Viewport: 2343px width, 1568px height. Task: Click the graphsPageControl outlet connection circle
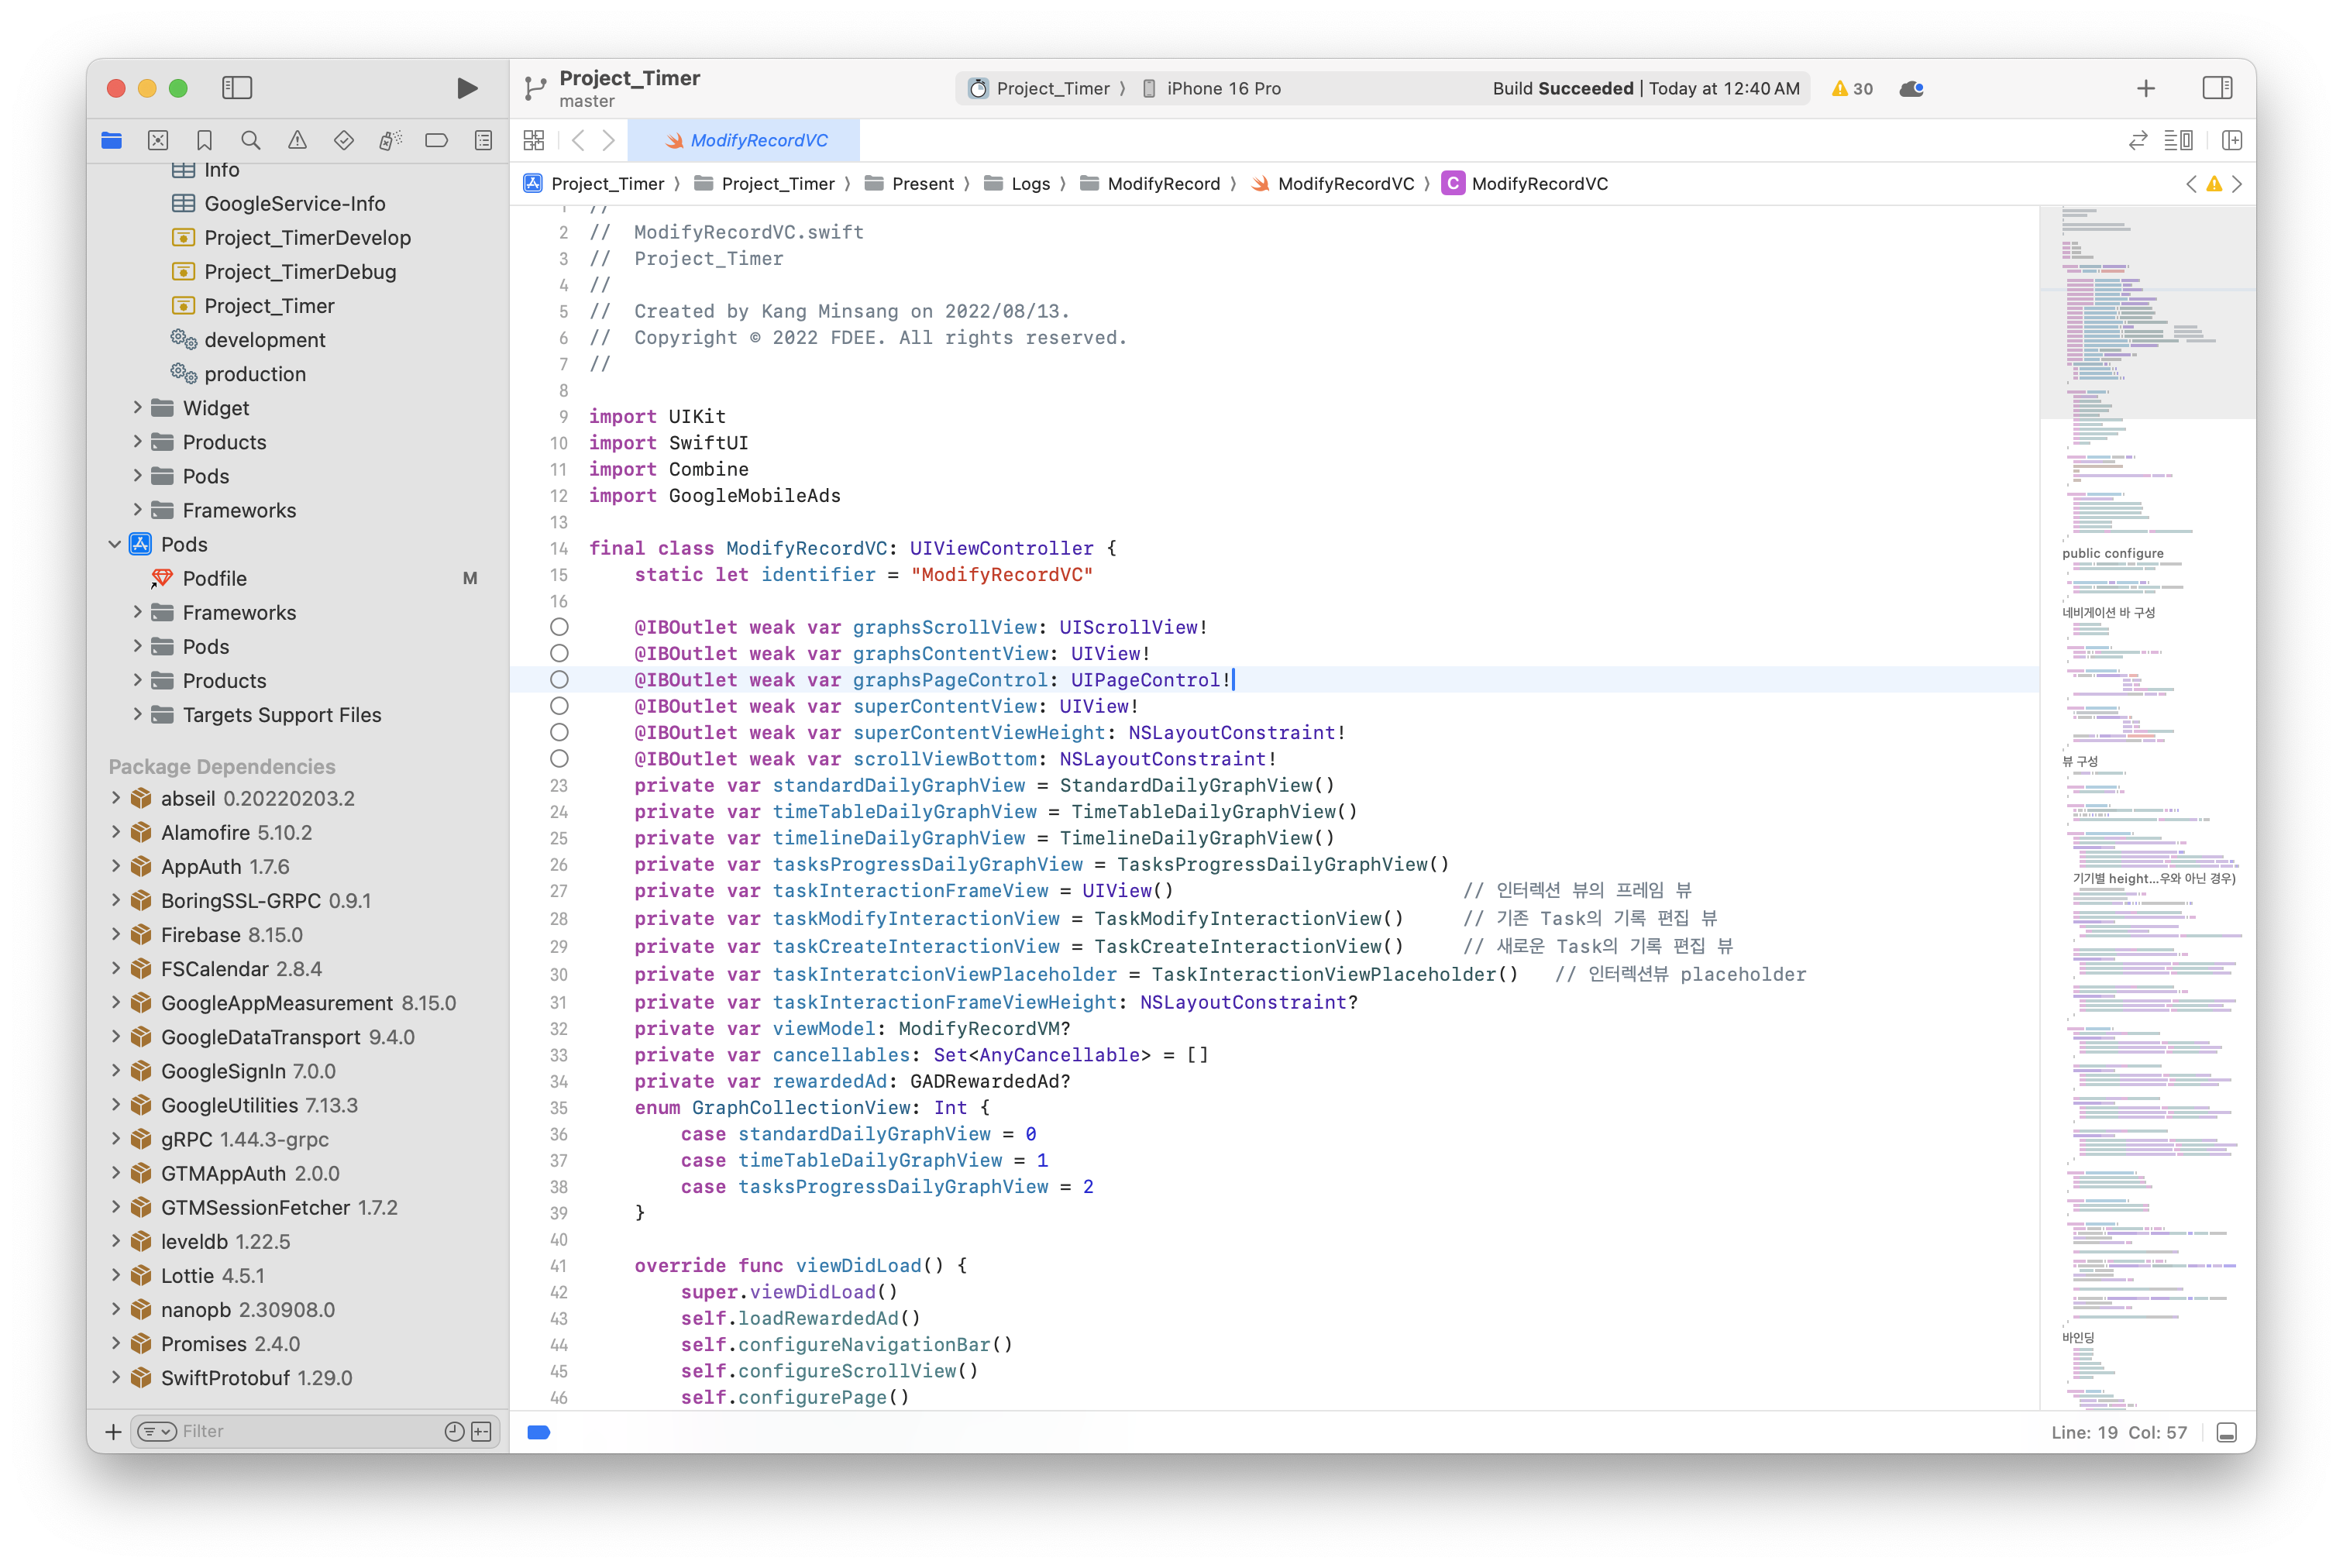[559, 680]
